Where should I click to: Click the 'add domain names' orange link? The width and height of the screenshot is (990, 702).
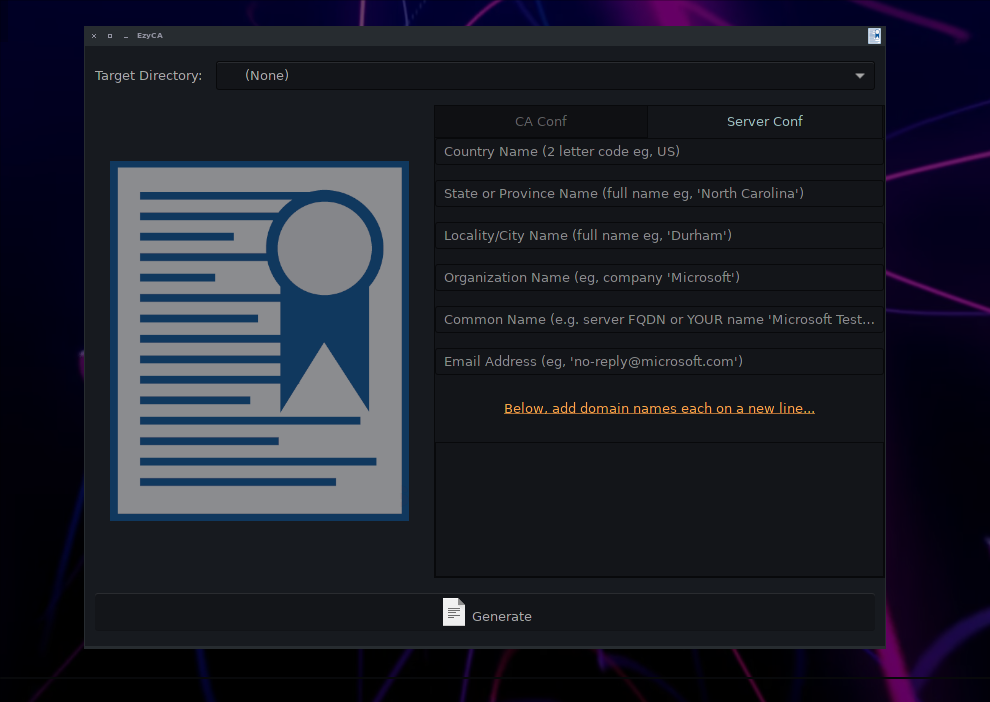[x=659, y=408]
